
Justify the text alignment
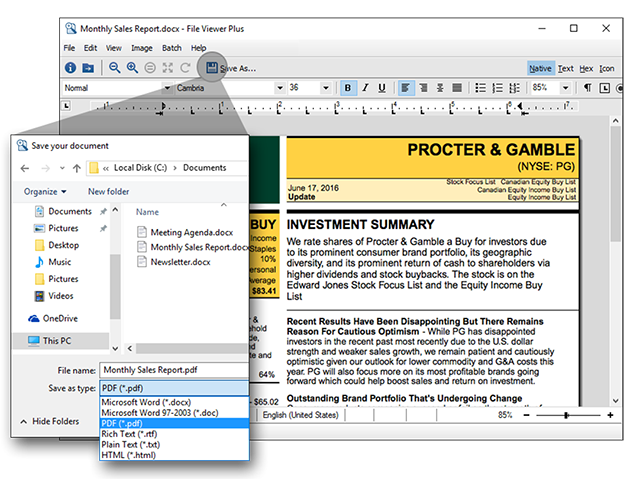457,88
